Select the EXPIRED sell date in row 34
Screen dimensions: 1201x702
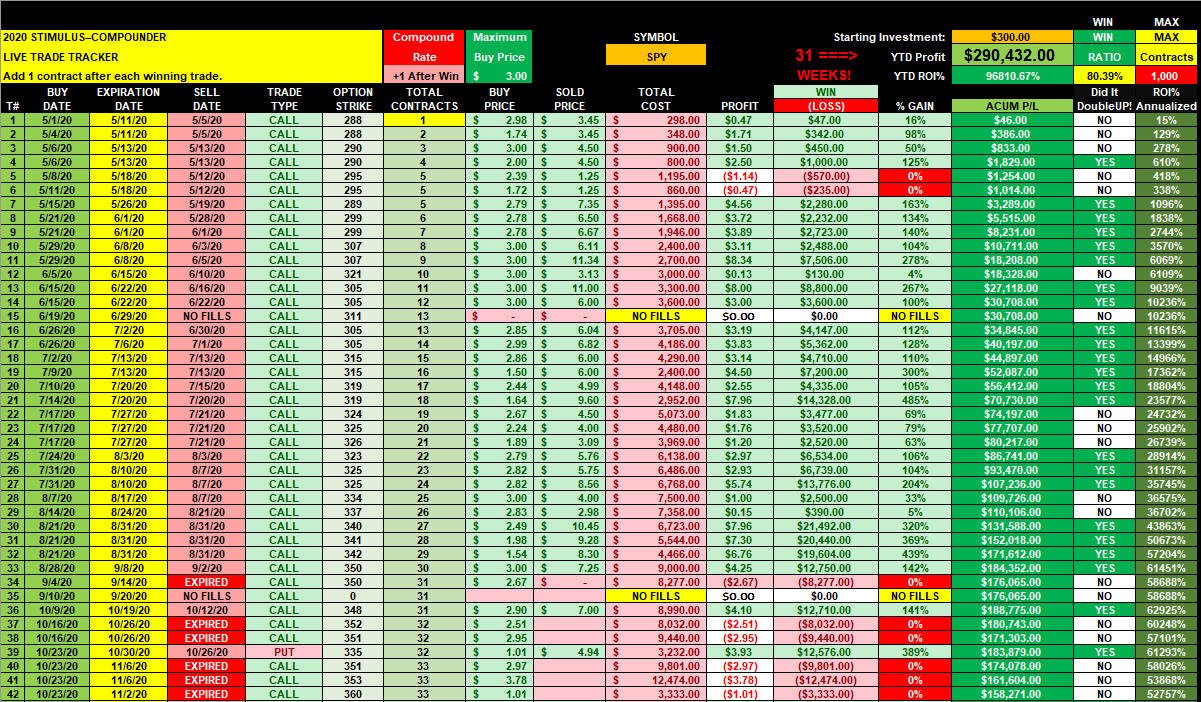point(207,581)
